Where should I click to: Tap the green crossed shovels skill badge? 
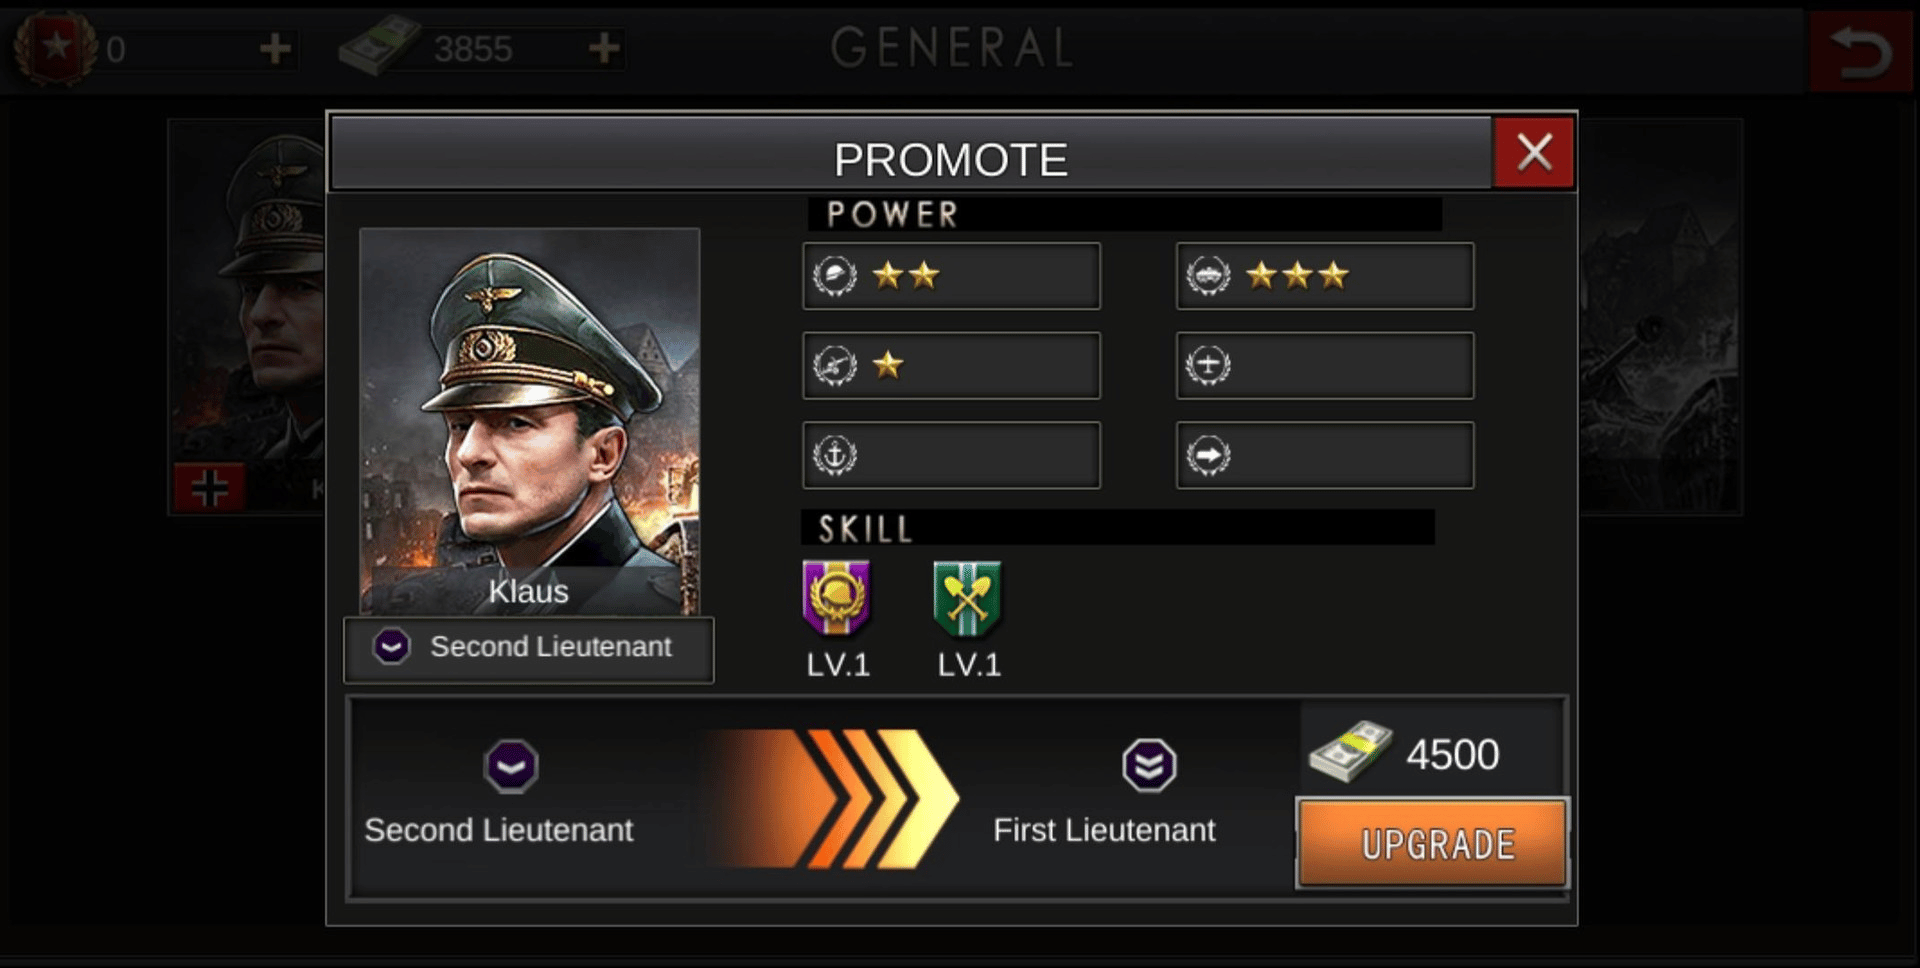tap(967, 598)
